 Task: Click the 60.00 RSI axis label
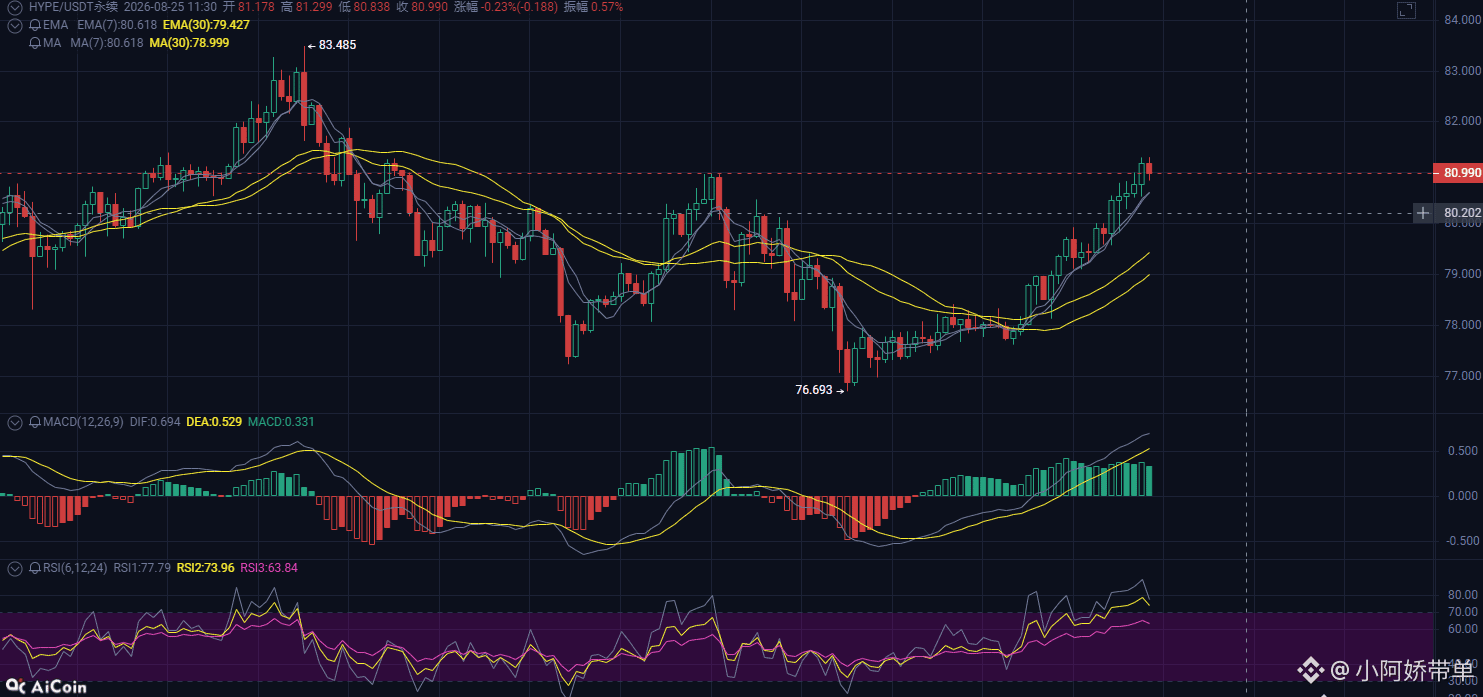[x=1463, y=629]
